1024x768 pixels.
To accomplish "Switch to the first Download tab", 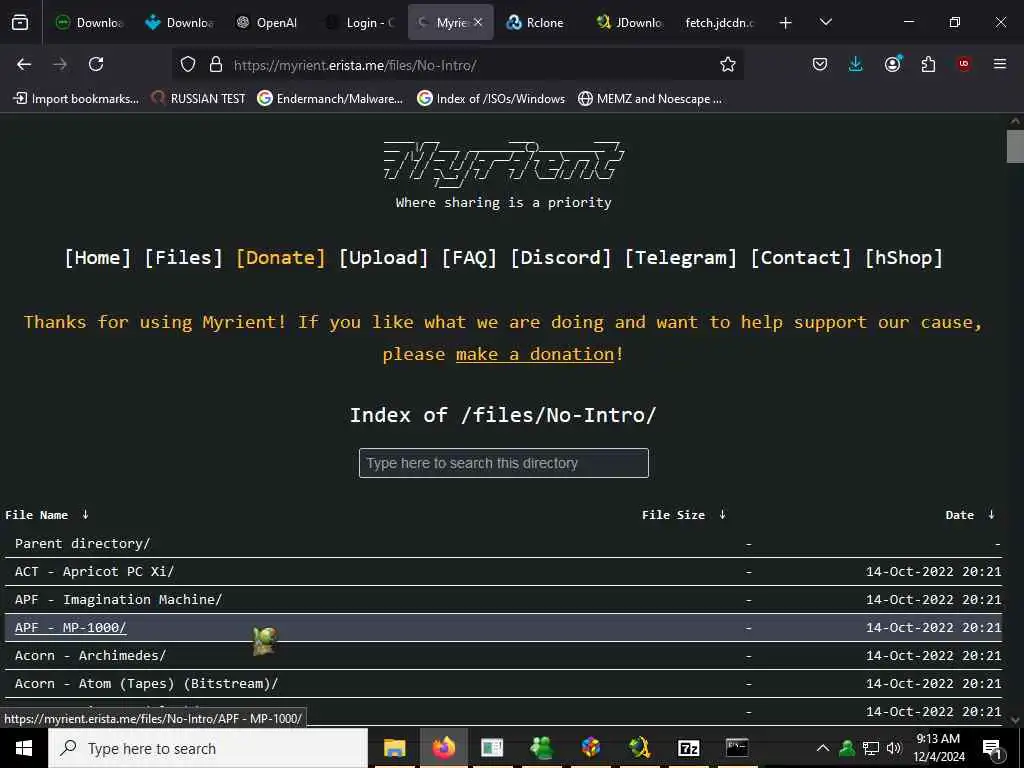I will [90, 23].
